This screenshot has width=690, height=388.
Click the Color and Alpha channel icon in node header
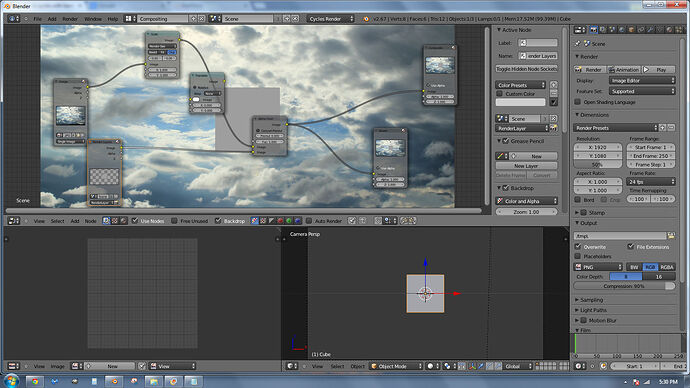click(254, 221)
